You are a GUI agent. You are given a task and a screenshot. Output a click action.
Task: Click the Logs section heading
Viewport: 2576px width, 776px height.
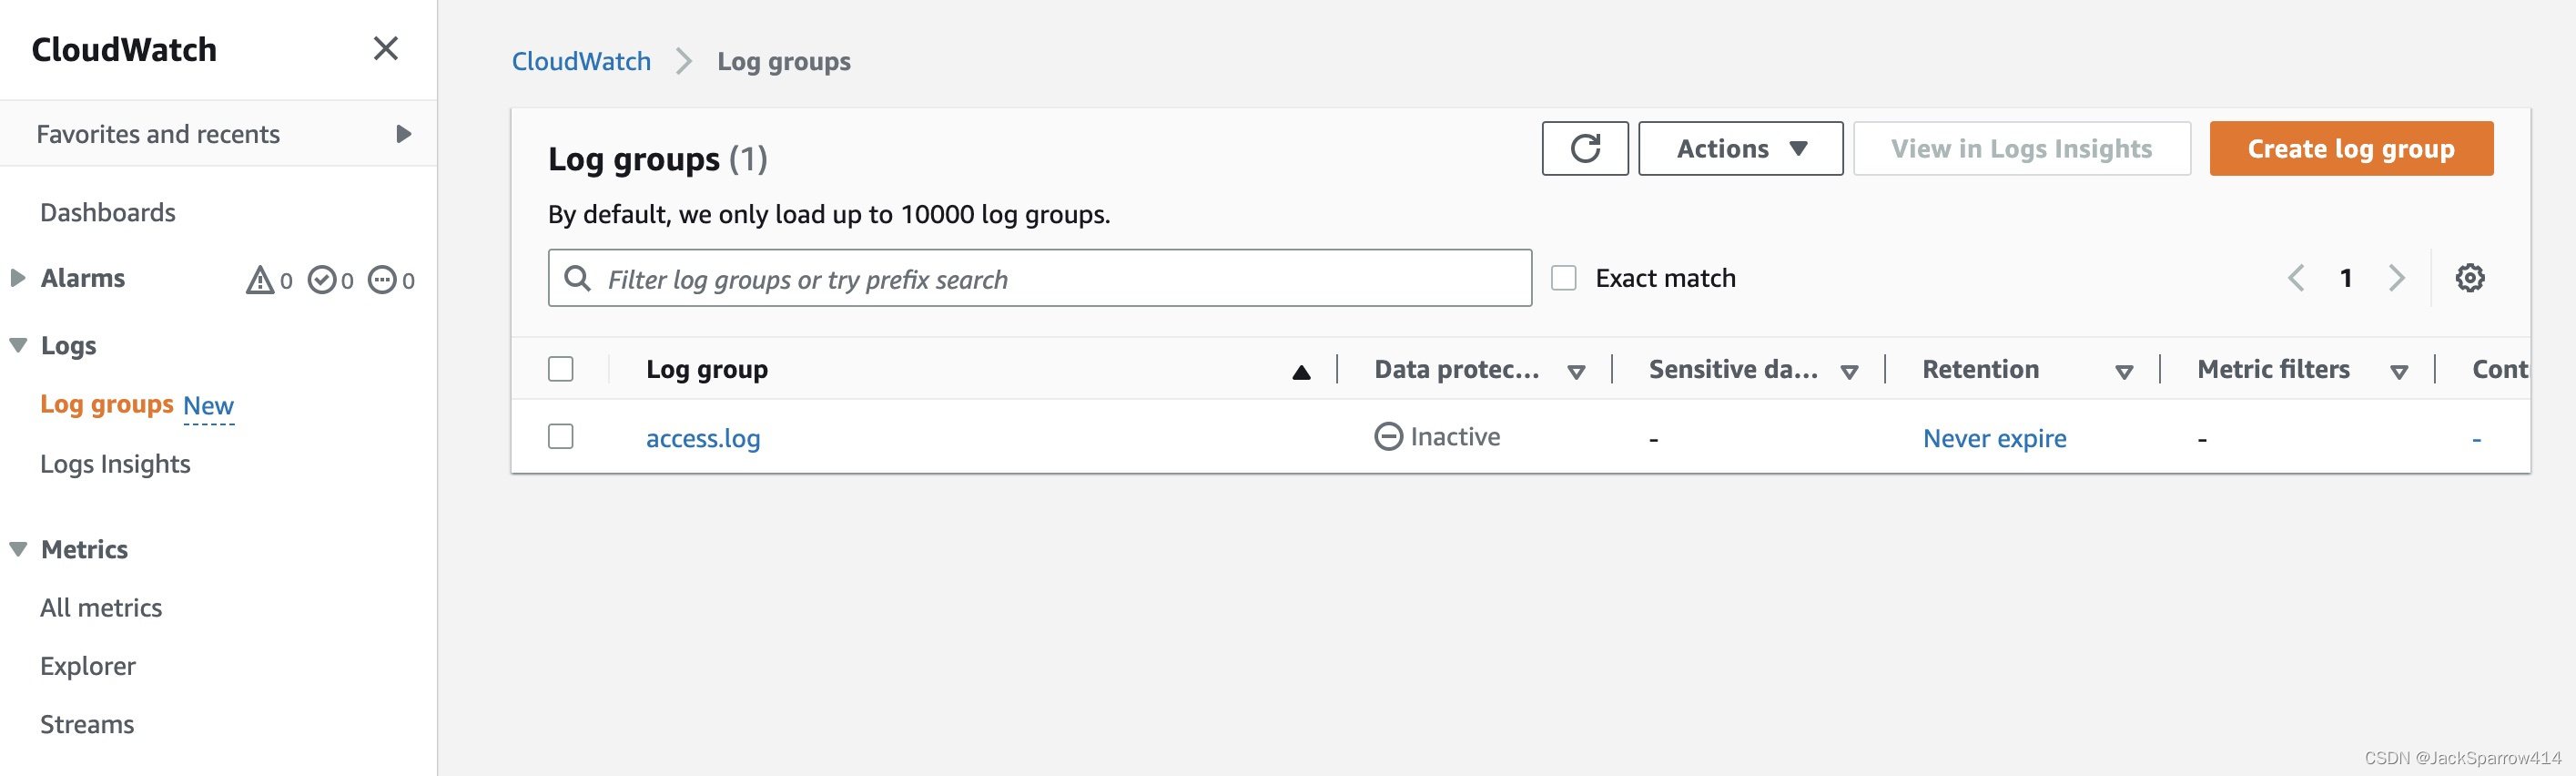(x=69, y=346)
